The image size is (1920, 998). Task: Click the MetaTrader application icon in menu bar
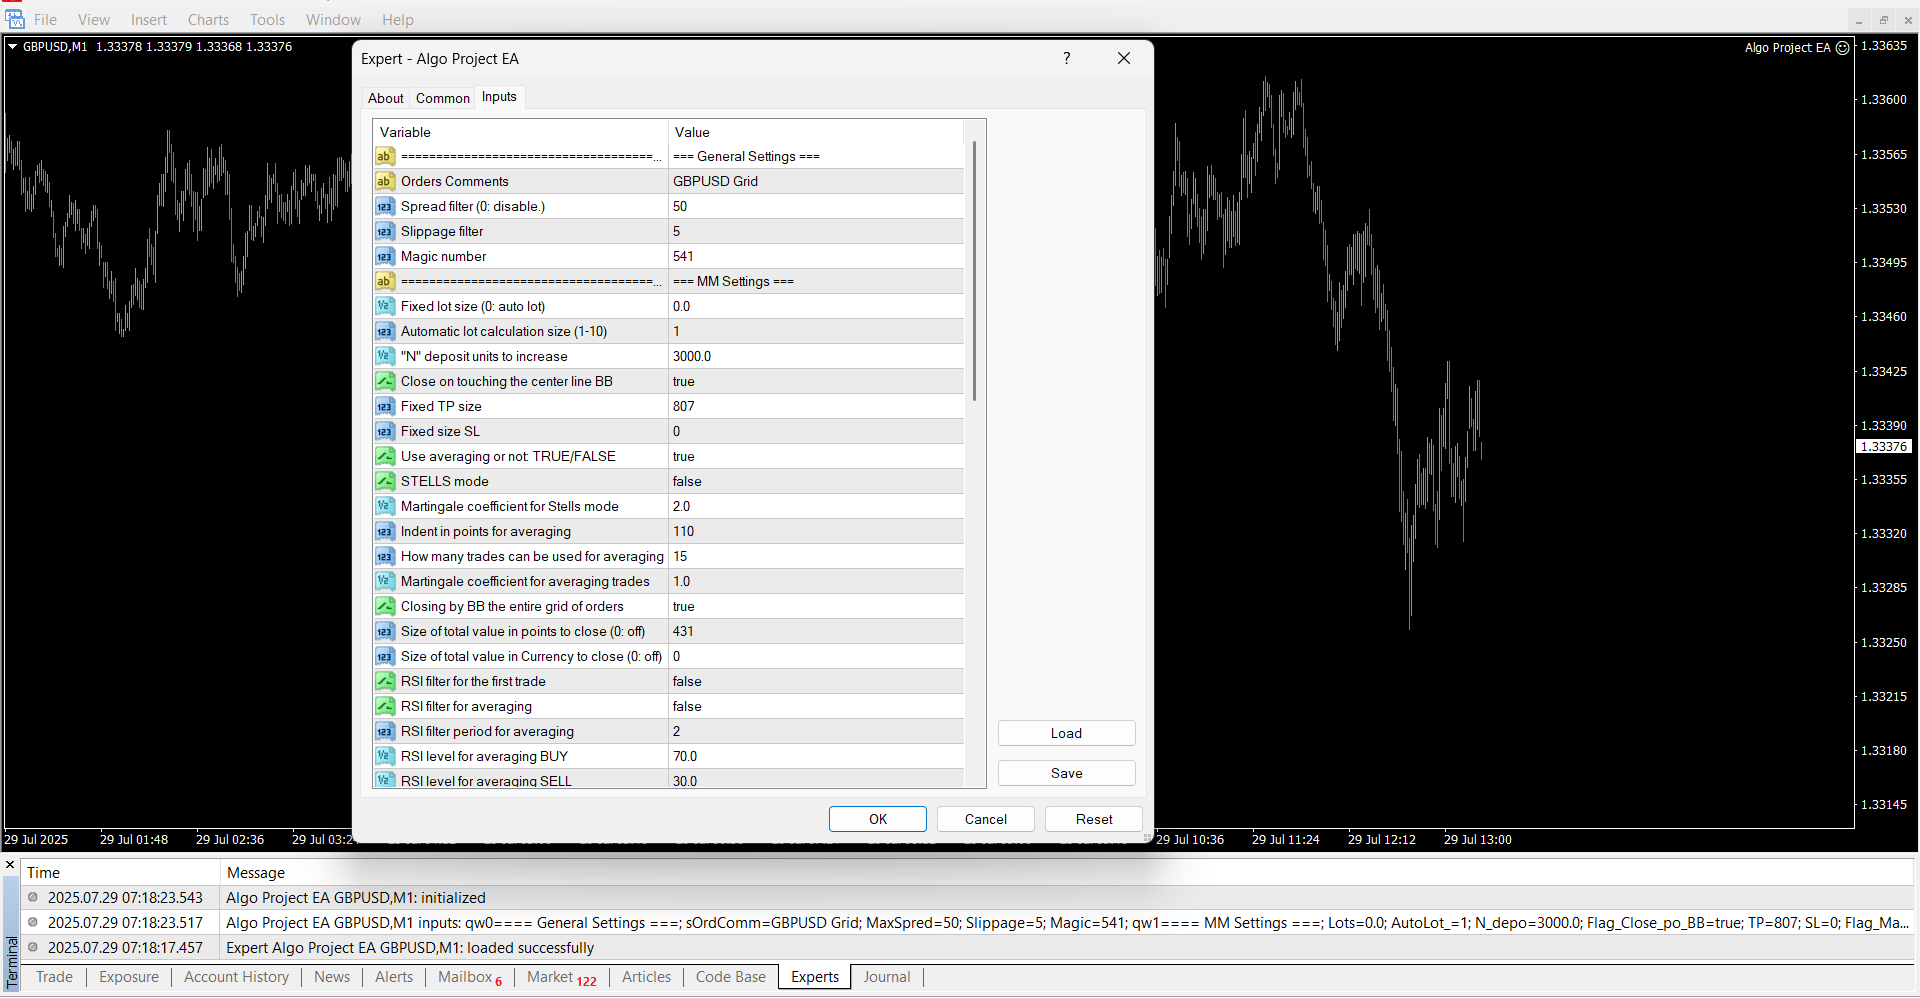pos(15,19)
